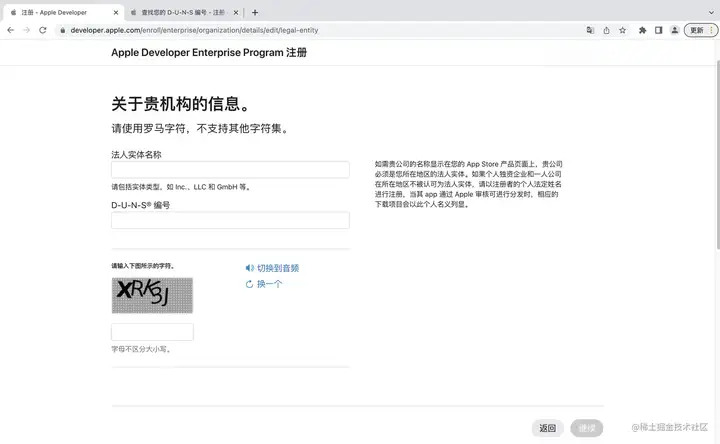
Task: Open a new tab with plus icon
Action: [x=255, y=12]
